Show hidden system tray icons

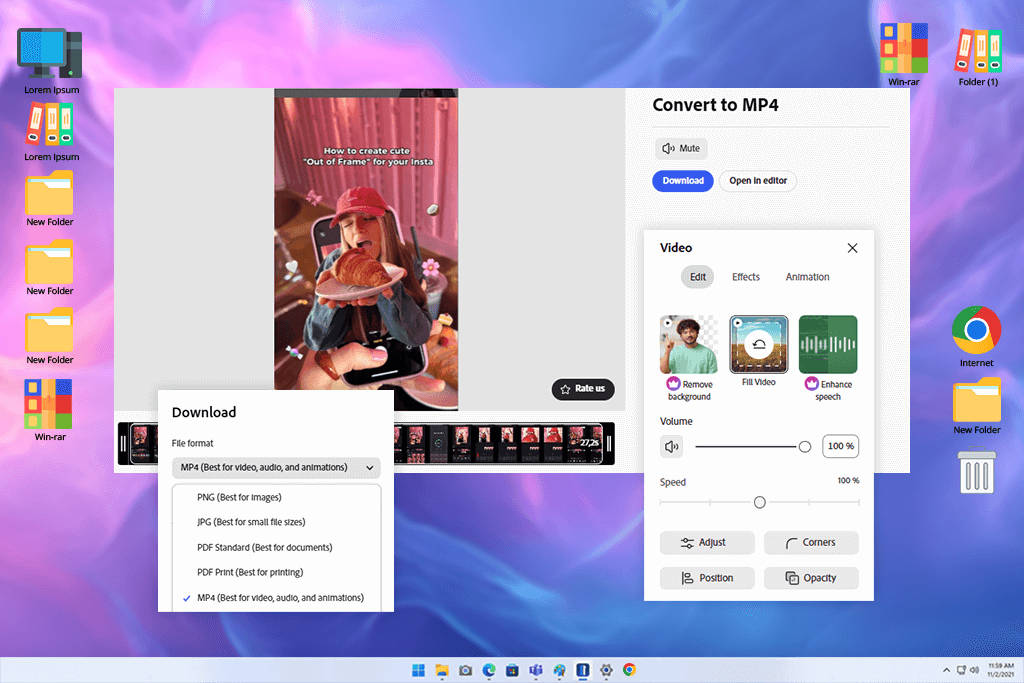pos(946,670)
